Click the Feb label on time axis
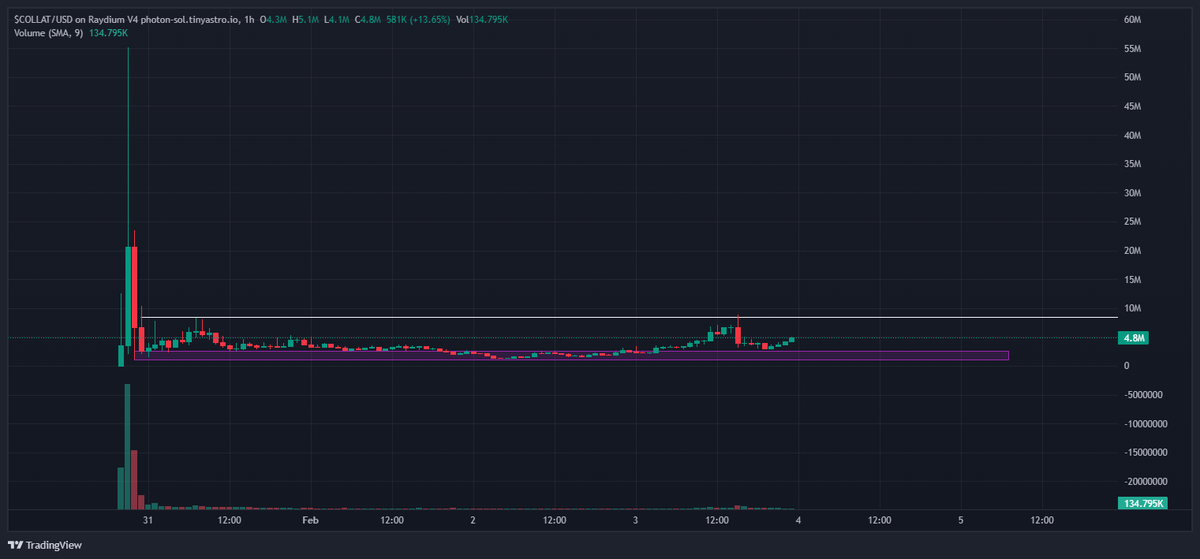Viewport: 1200px width, 559px height. (310, 520)
